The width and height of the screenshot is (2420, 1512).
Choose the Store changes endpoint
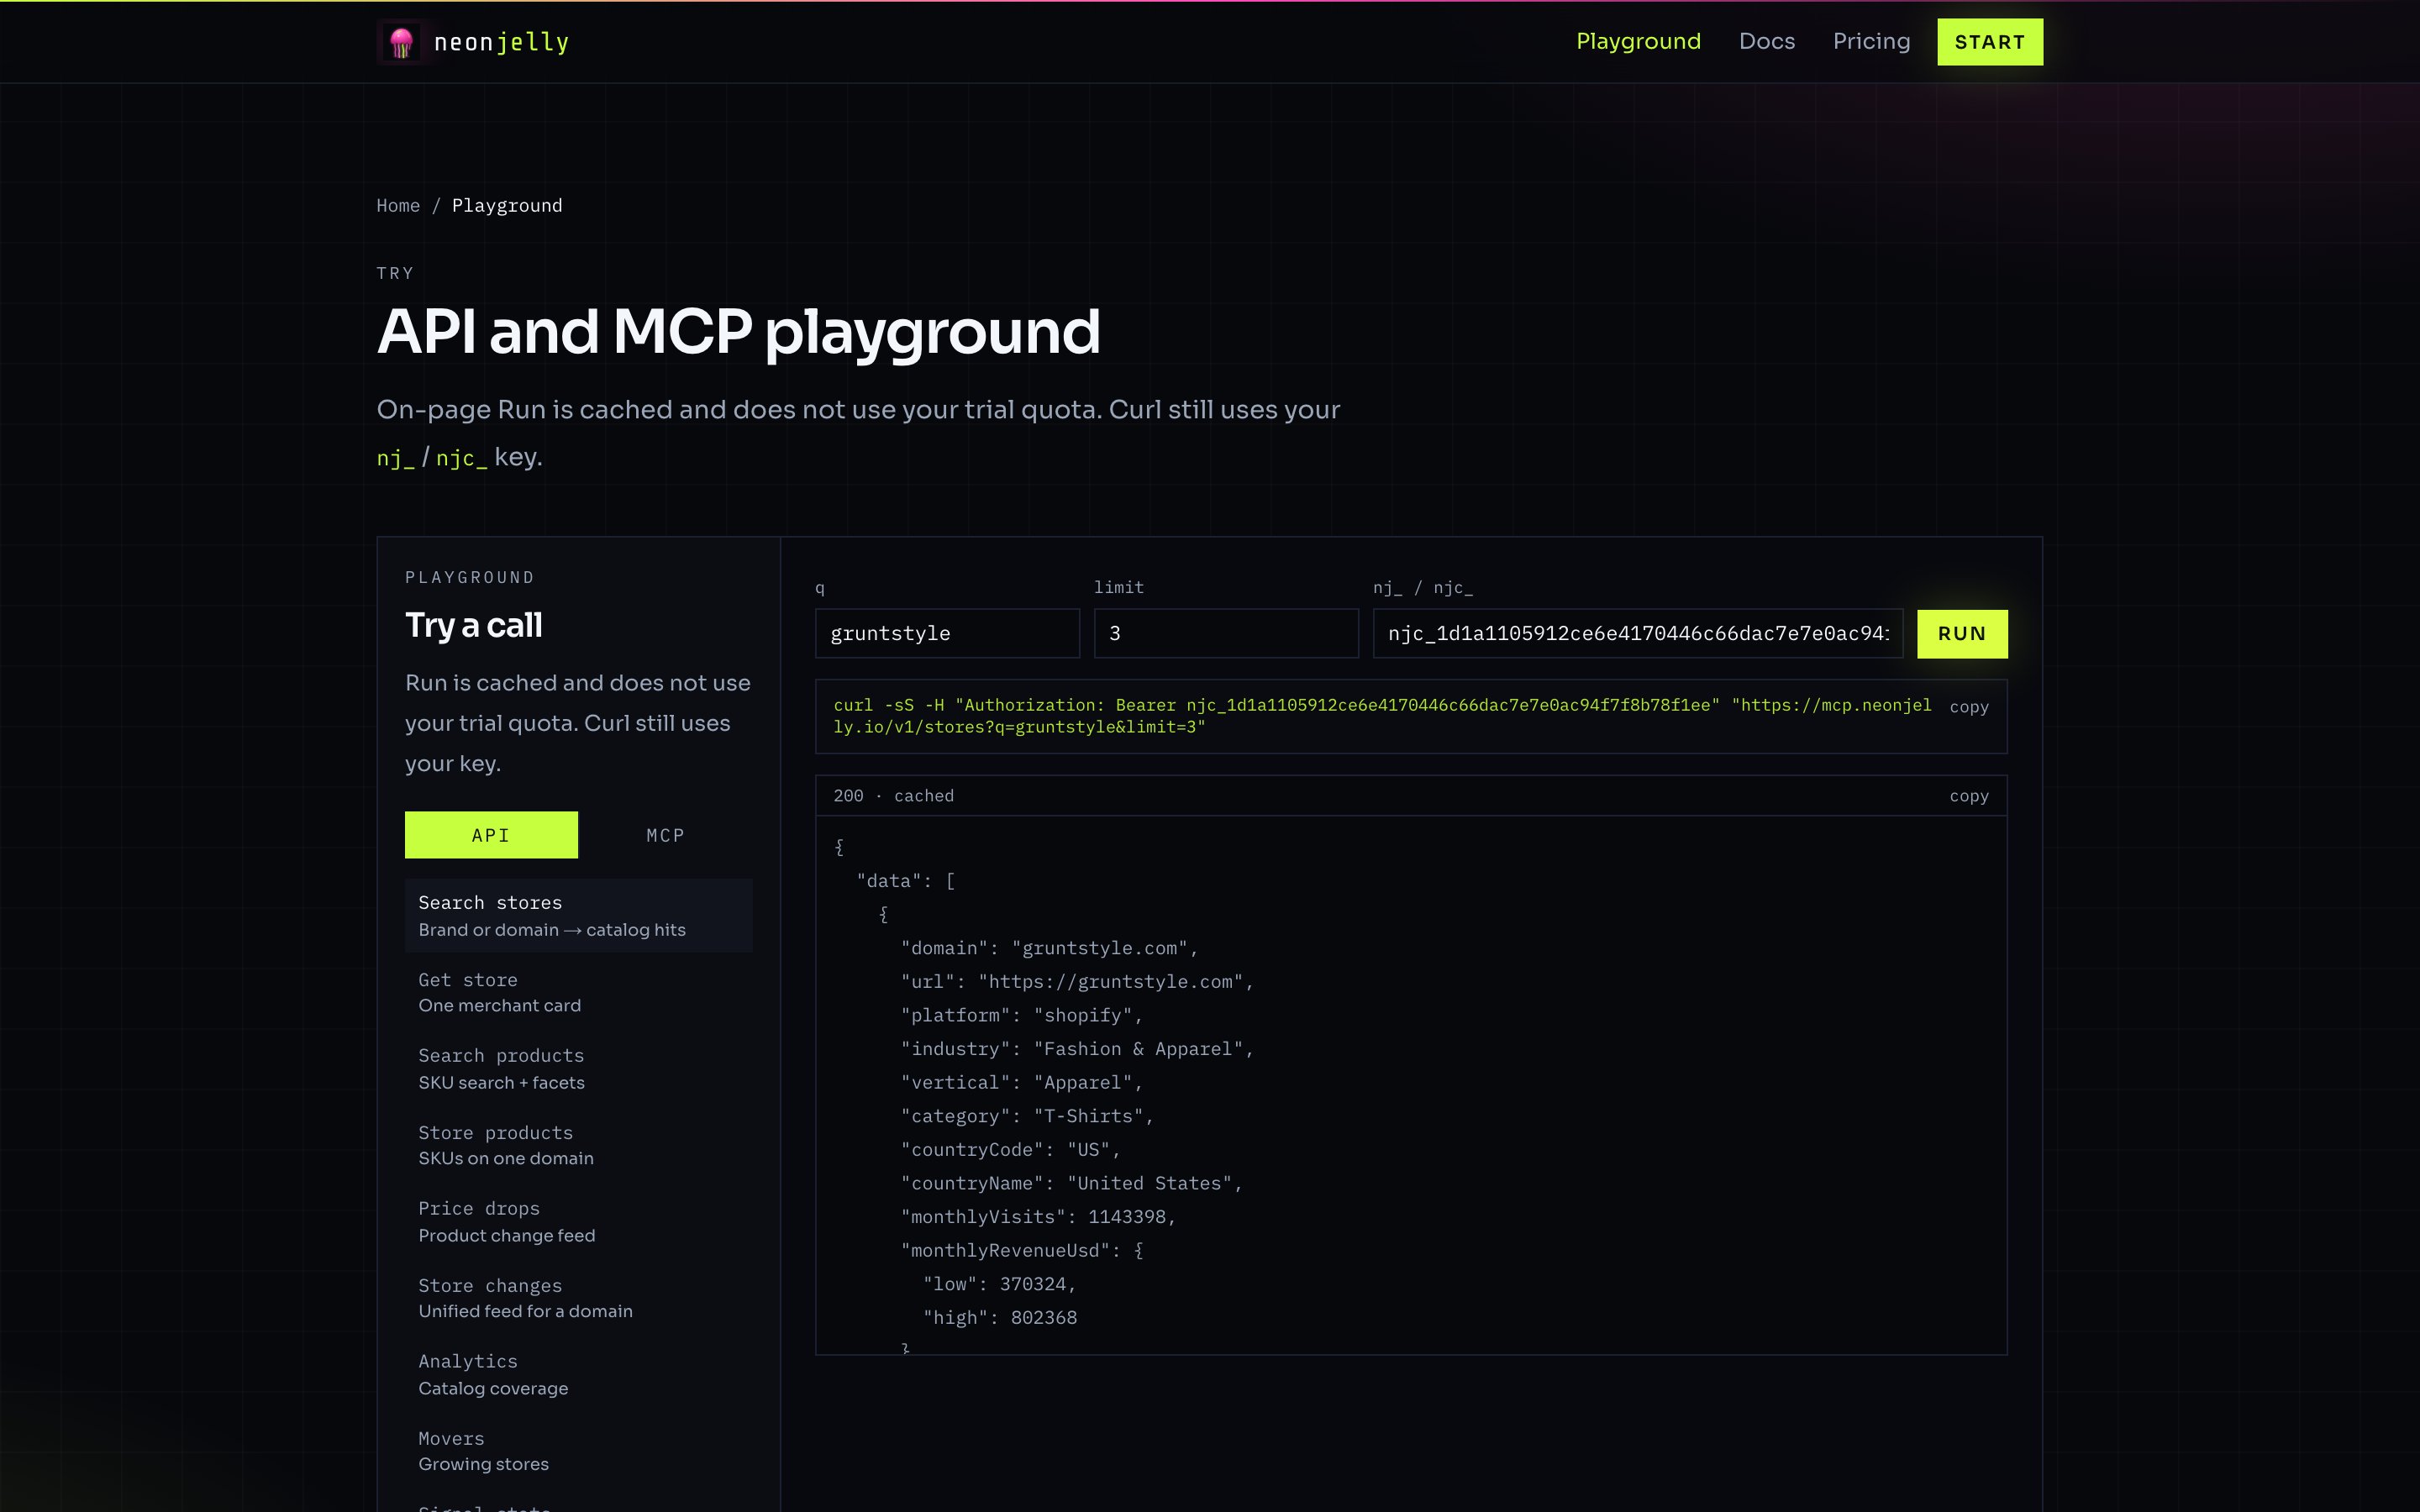coord(578,1298)
